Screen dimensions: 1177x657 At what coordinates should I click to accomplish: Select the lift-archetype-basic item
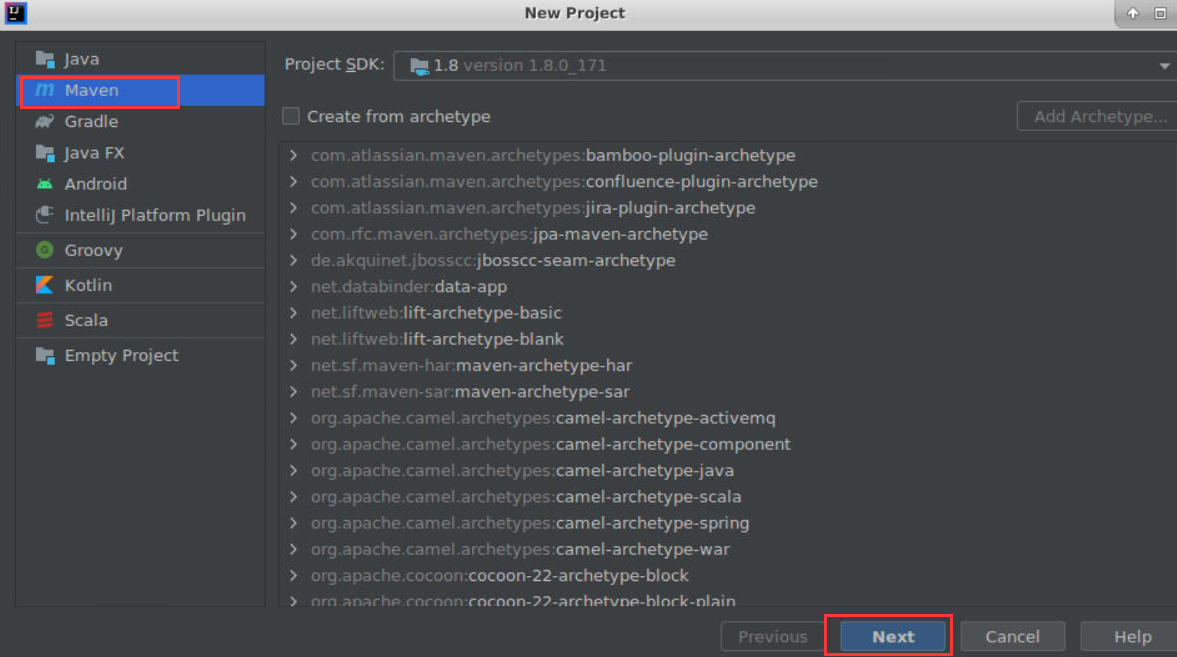(482, 313)
